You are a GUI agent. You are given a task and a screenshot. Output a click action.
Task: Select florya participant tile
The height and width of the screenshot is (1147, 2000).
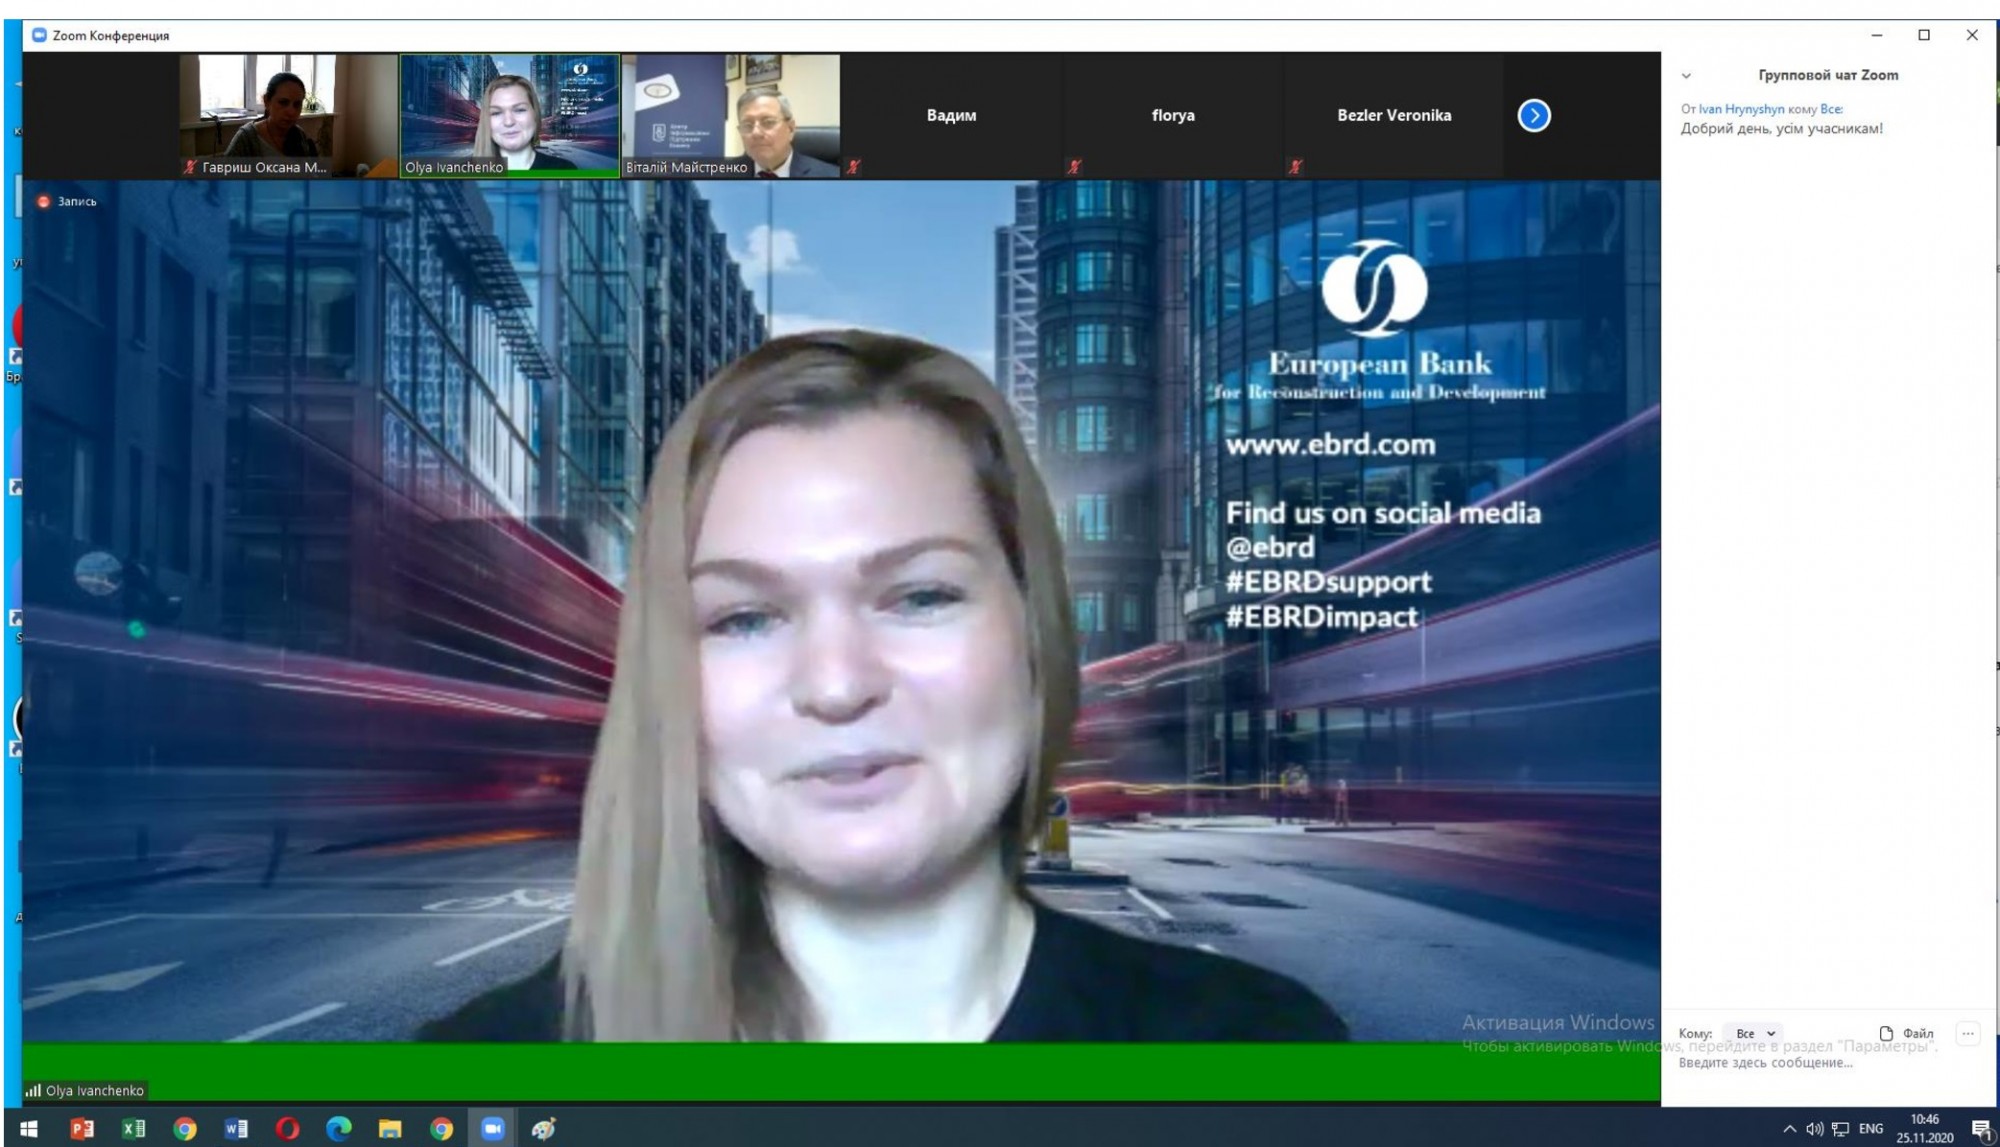pos(1173,115)
